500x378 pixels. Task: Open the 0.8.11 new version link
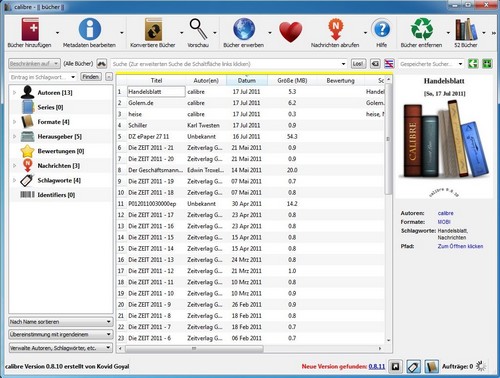377,366
